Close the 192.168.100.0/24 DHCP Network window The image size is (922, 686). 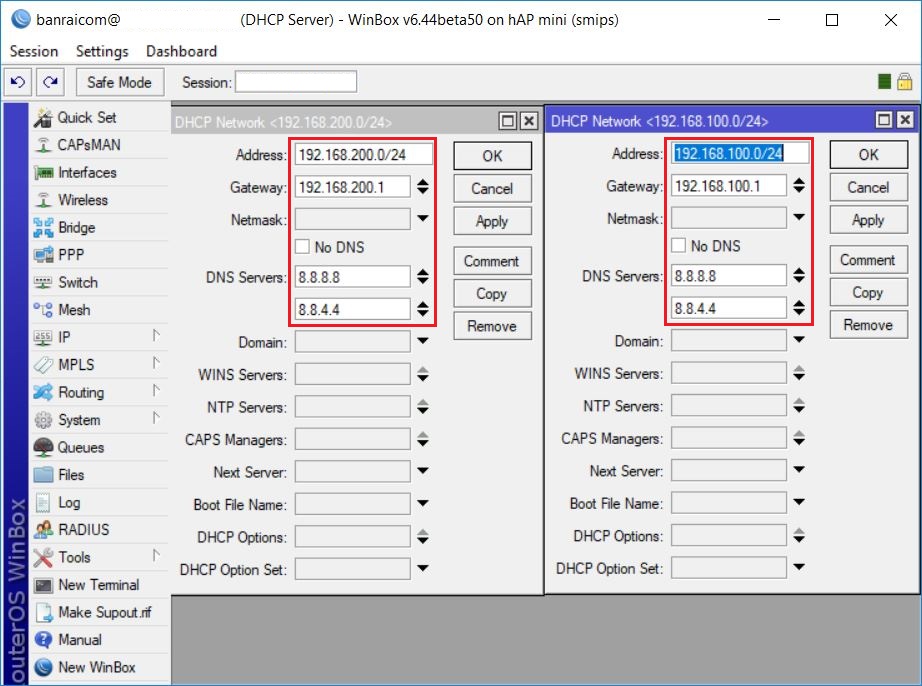pyautogui.click(x=906, y=120)
